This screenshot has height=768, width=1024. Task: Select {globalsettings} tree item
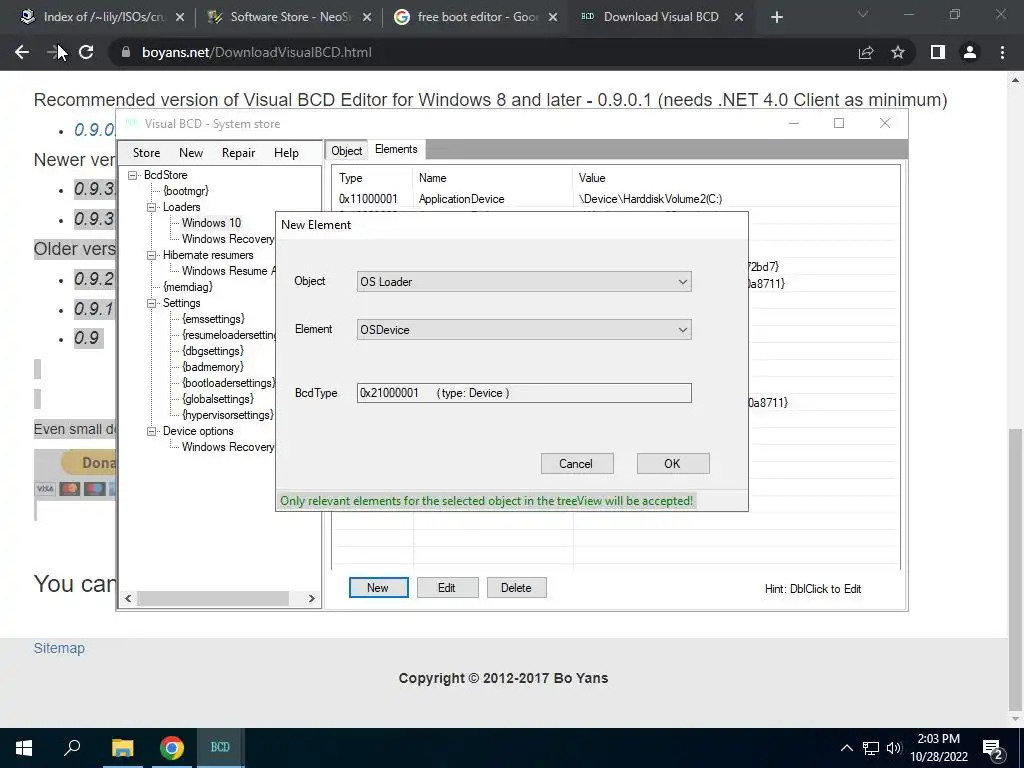pyautogui.click(x=218, y=399)
